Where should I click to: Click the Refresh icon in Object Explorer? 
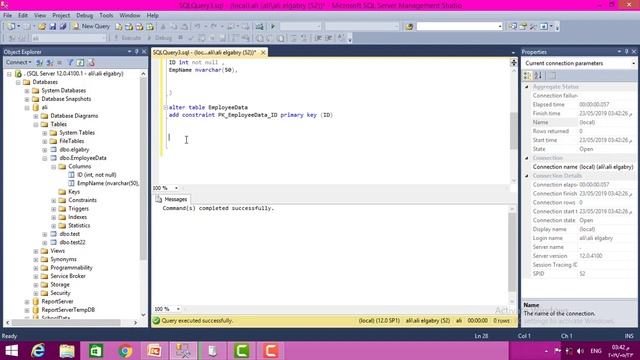[80, 62]
